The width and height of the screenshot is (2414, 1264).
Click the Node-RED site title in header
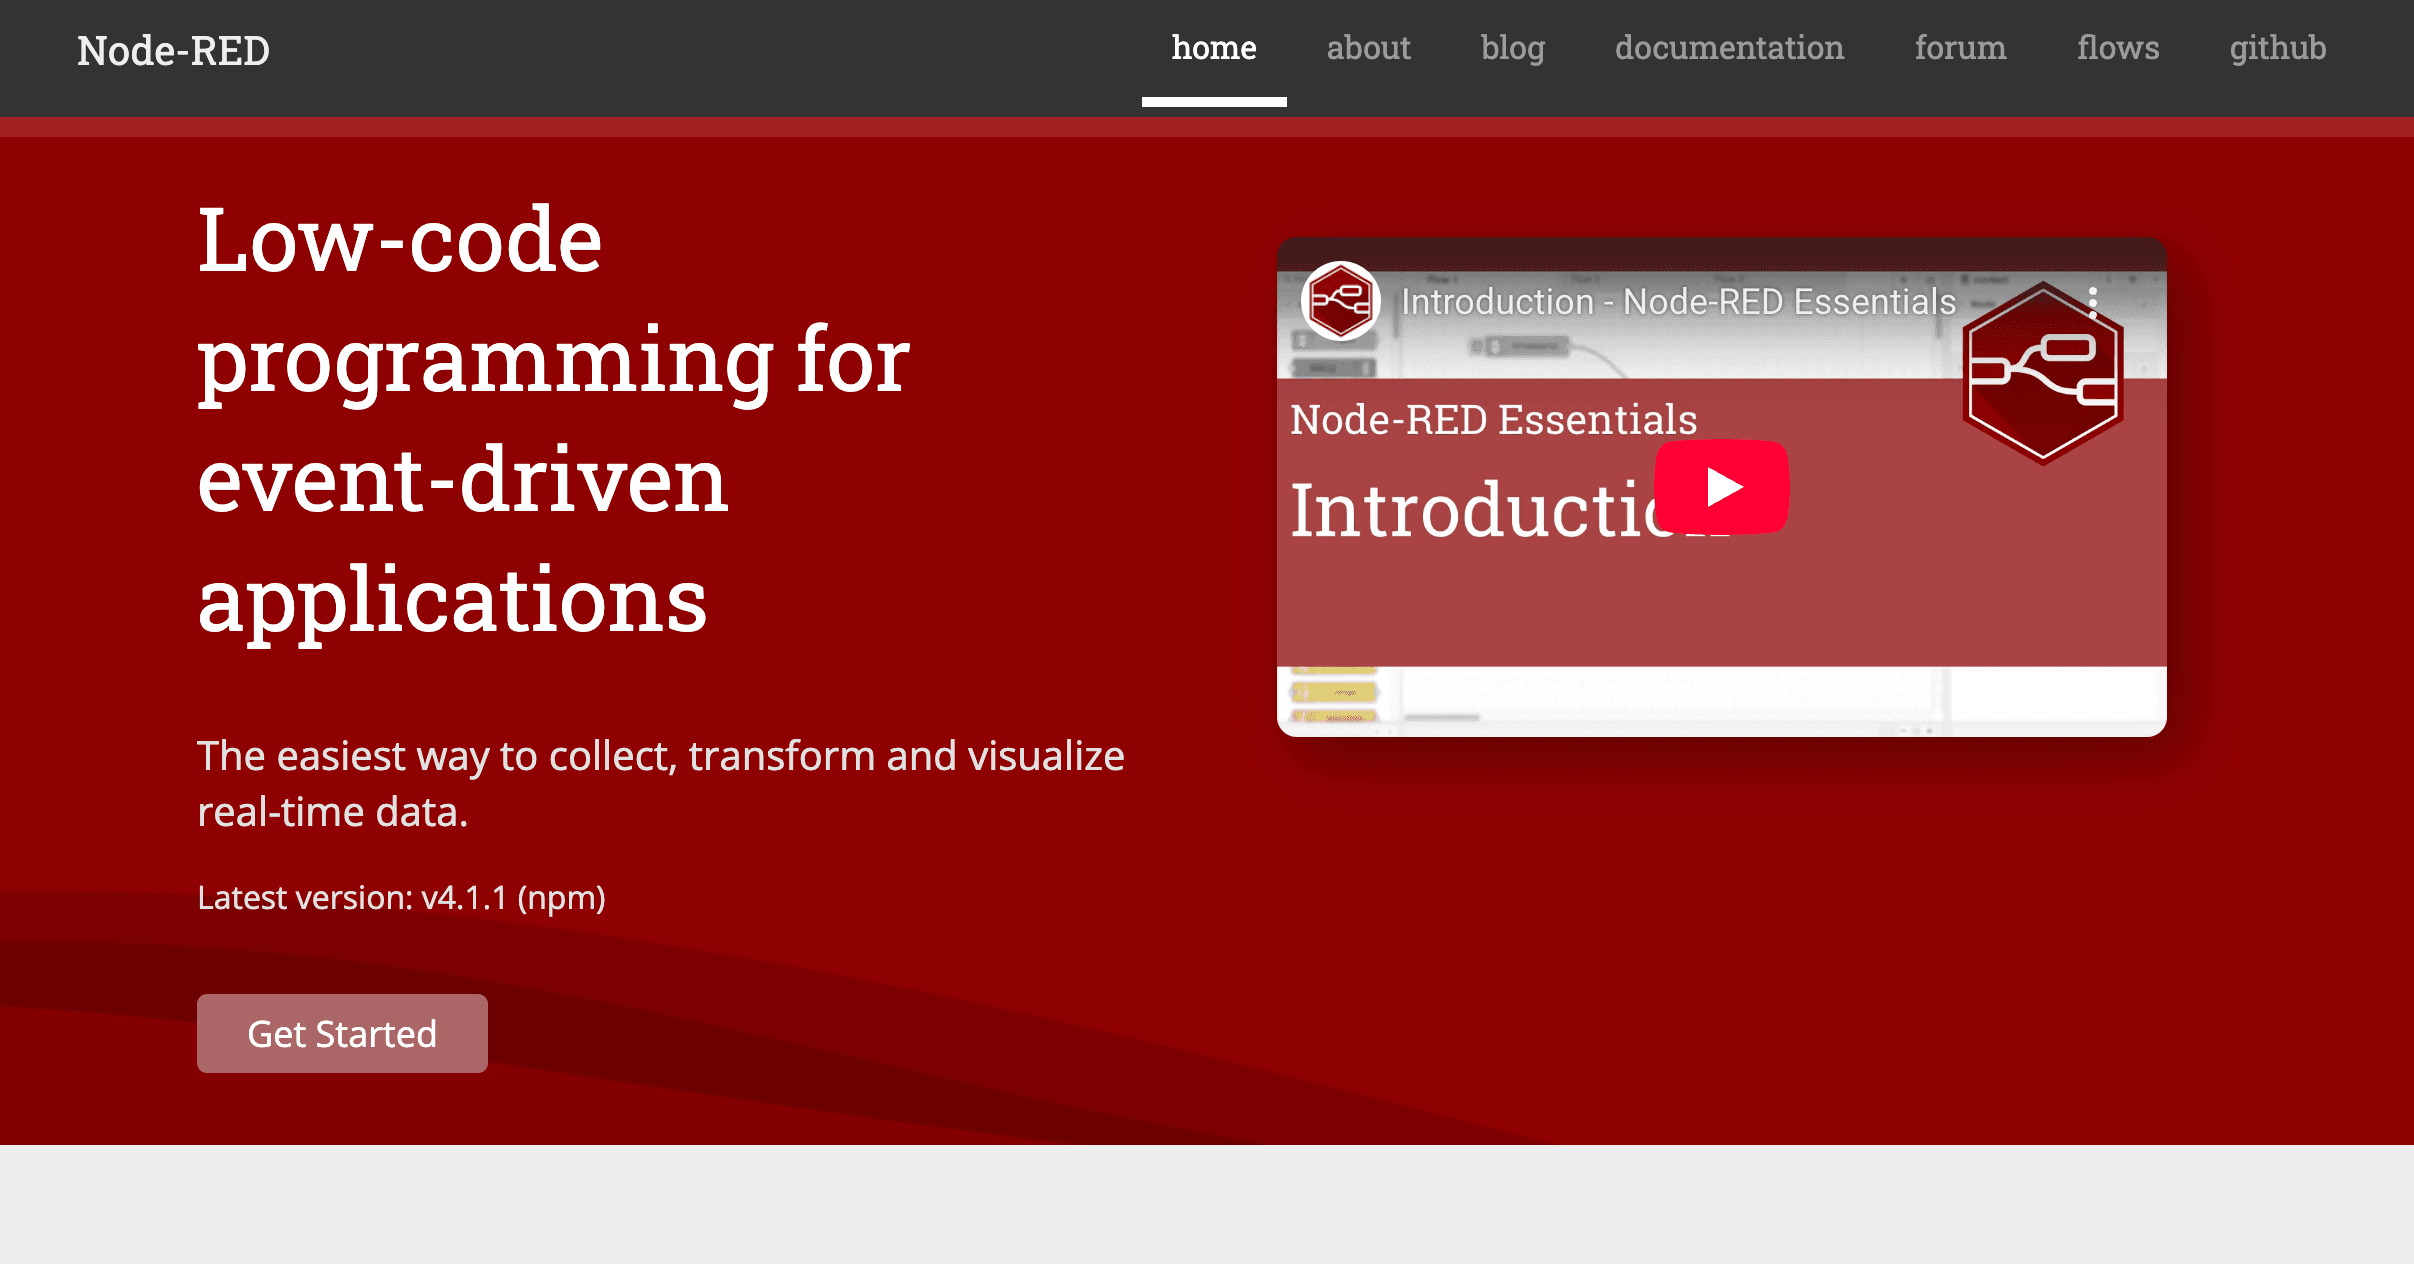point(173,50)
